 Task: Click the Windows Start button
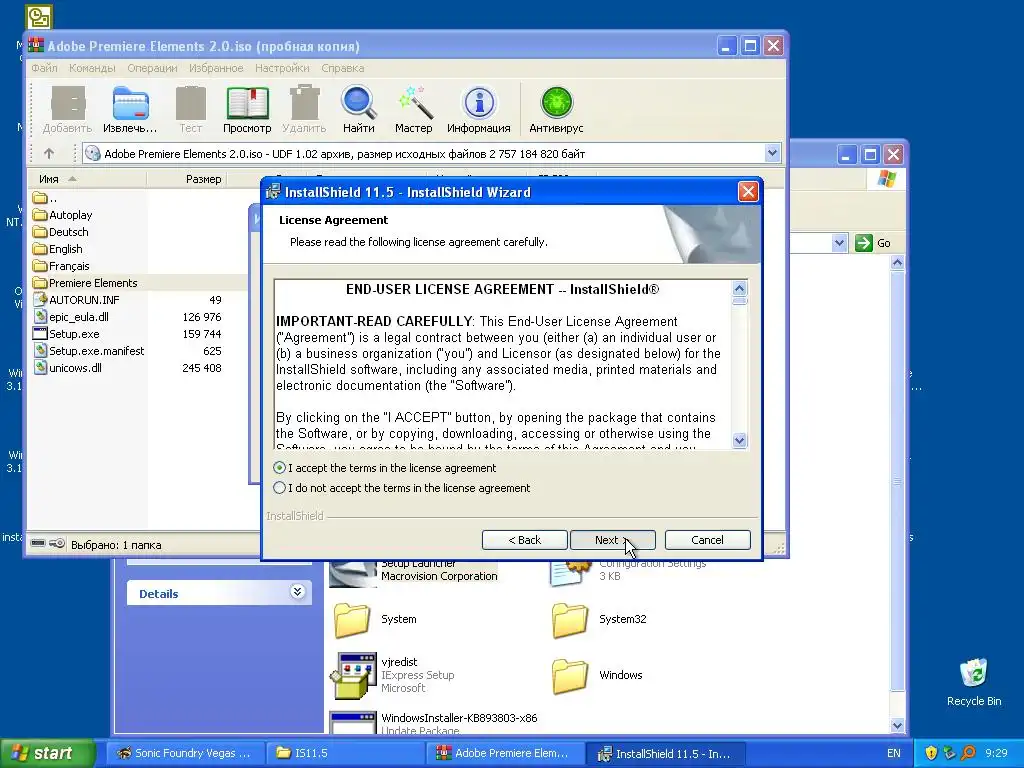47,753
